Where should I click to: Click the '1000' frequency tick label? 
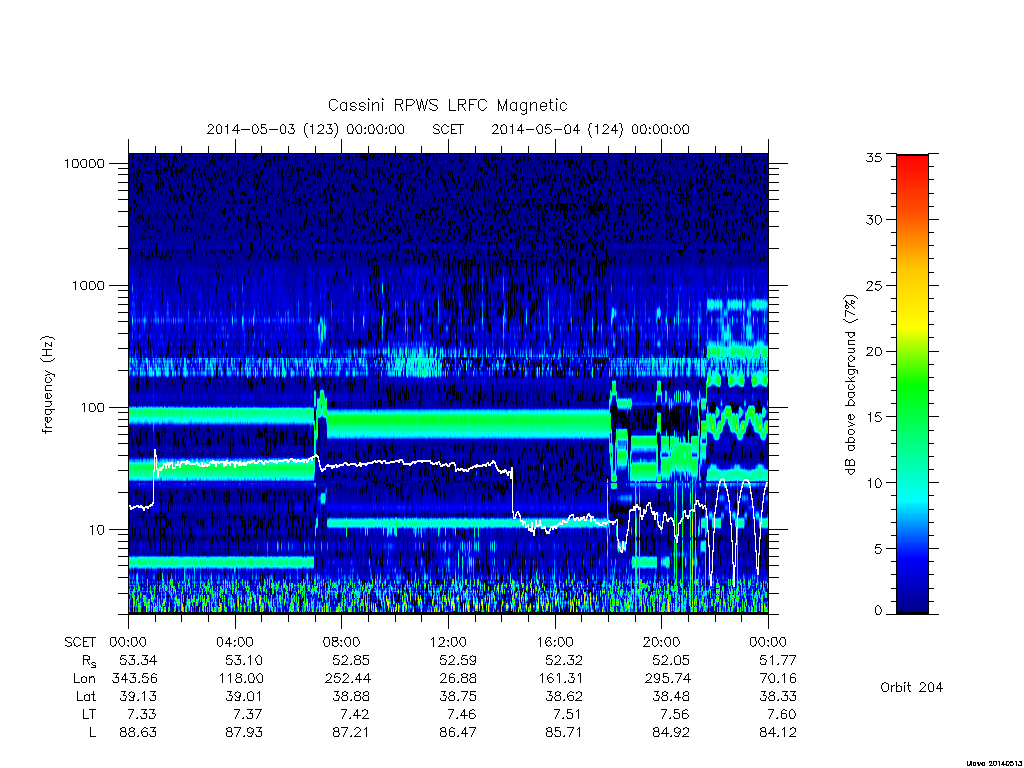(x=88, y=285)
